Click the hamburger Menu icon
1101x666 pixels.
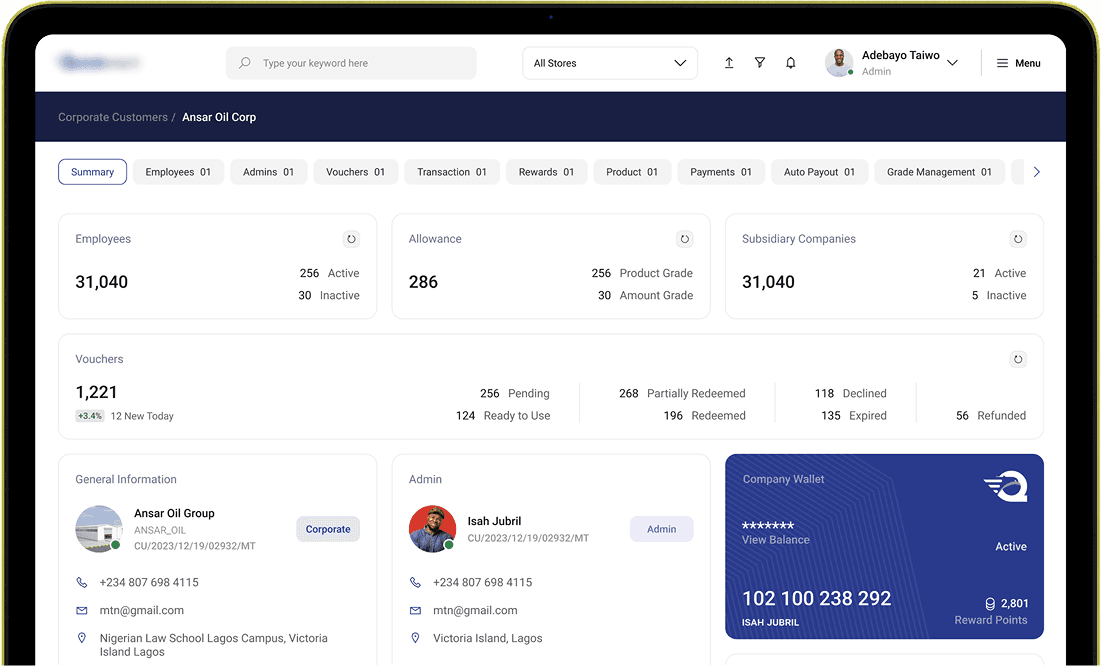(x=1002, y=63)
